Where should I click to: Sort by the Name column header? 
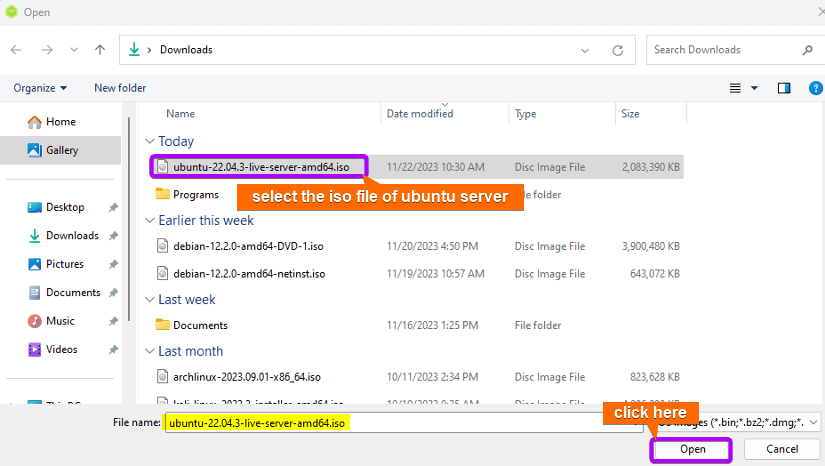180,114
